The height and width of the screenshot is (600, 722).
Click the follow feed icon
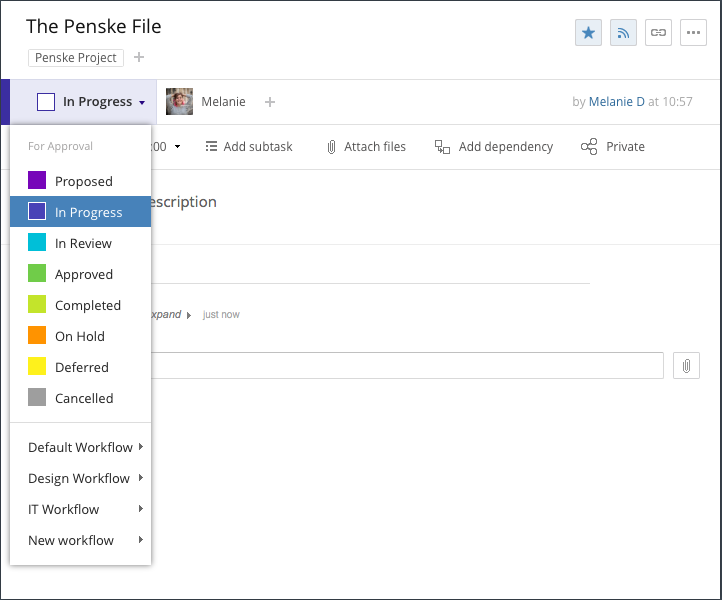tap(623, 33)
